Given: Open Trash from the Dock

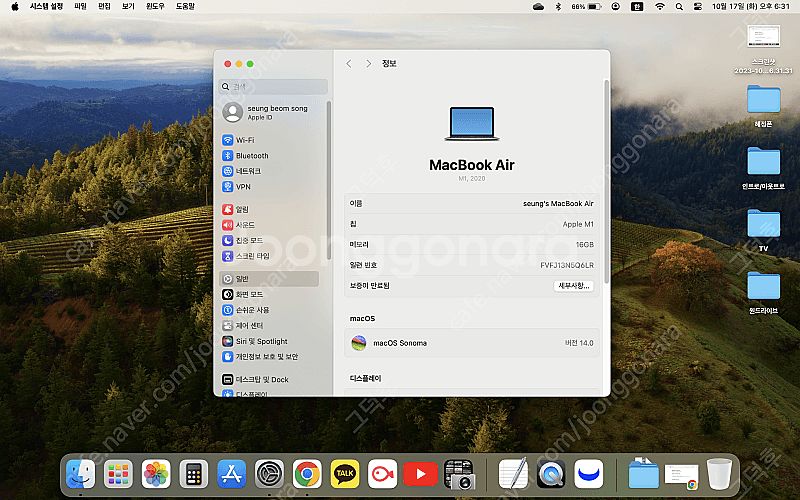Looking at the screenshot, I should (x=719, y=474).
